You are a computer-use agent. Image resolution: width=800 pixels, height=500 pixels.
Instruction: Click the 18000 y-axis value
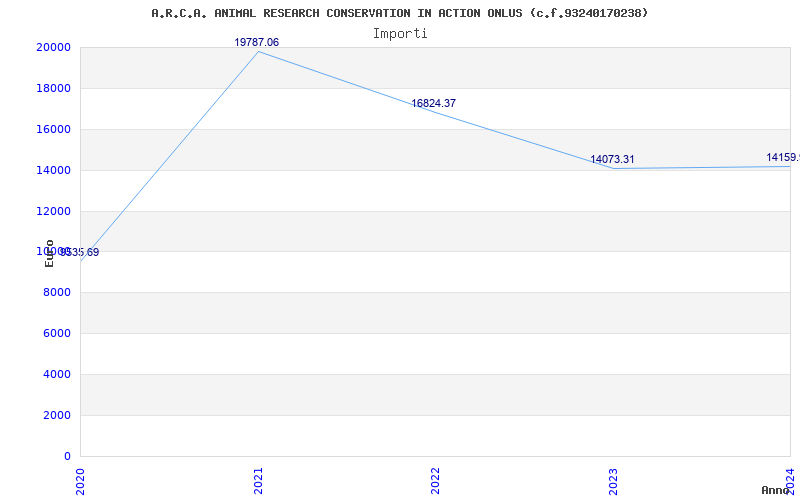click(x=53, y=88)
